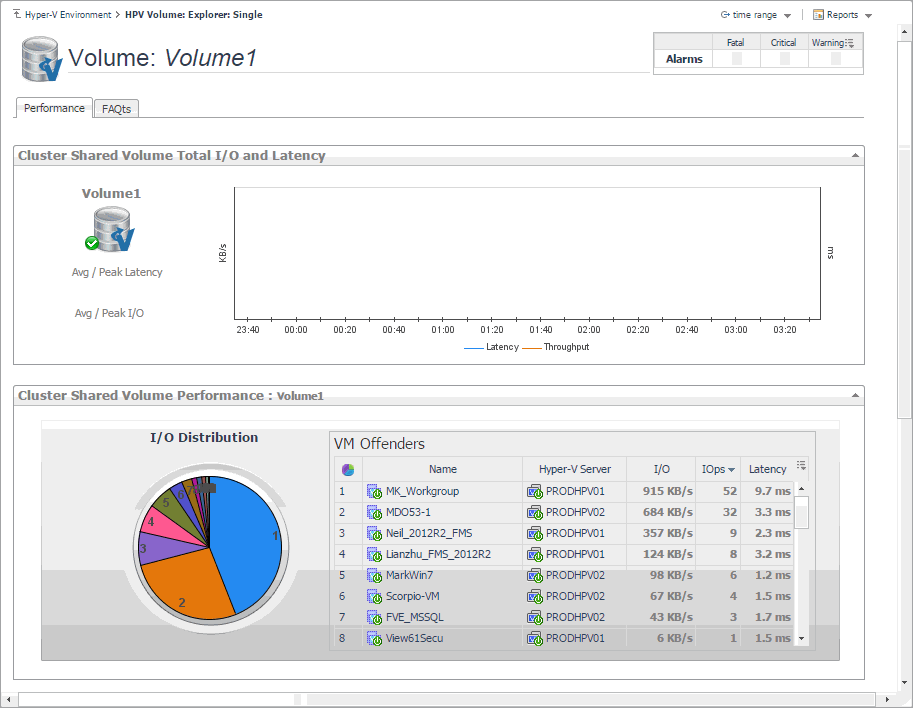Click the MK_Workgroup virtual machine icon
This screenshot has height=708, width=913.
click(374, 491)
